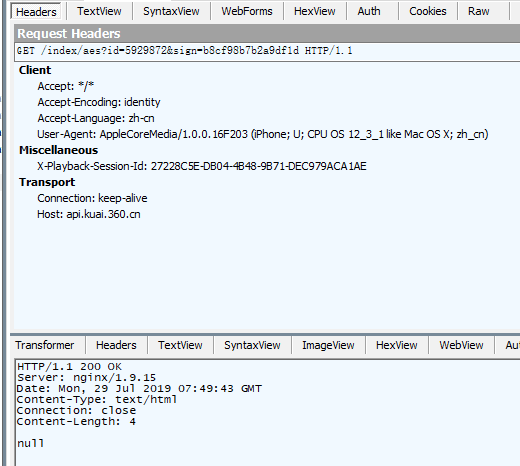Select the User-Agent AppleCoreMedia header
Image resolution: width=520 pixels, height=466 pixels.
point(263,134)
